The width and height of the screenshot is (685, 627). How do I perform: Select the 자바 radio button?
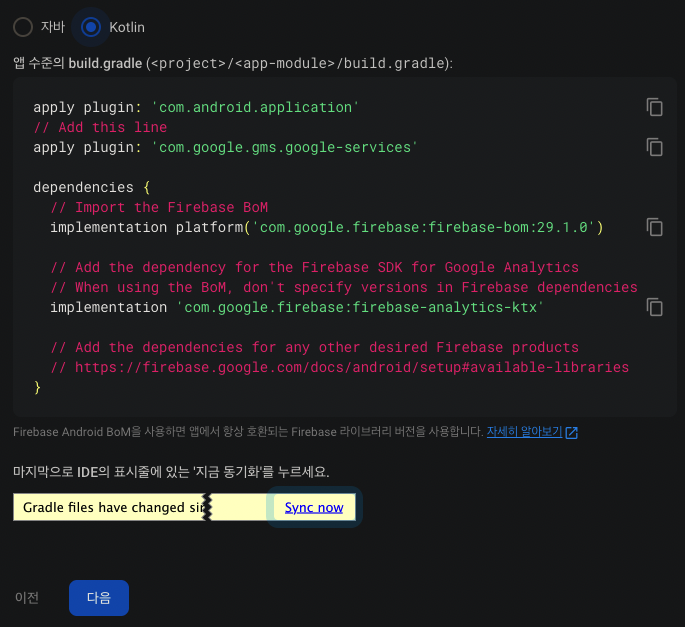point(23,27)
